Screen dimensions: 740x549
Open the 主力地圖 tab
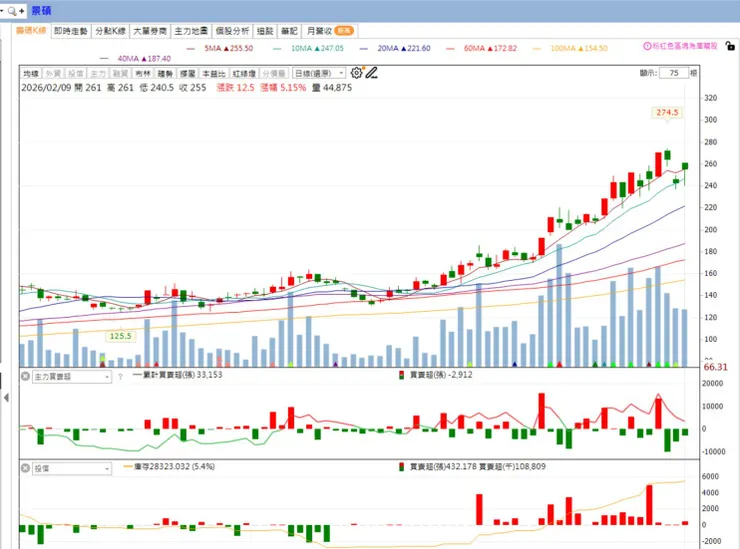(x=191, y=31)
